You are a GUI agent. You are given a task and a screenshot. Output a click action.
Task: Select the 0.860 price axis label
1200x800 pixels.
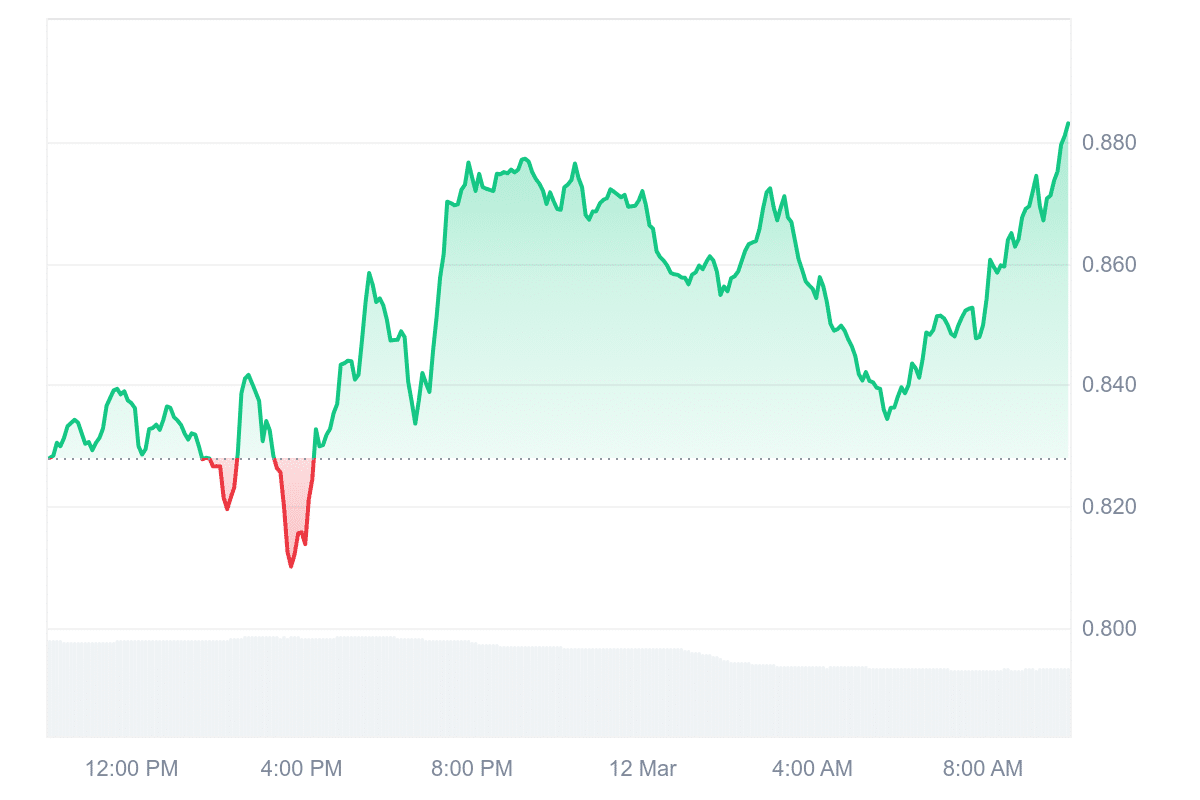click(x=1112, y=265)
